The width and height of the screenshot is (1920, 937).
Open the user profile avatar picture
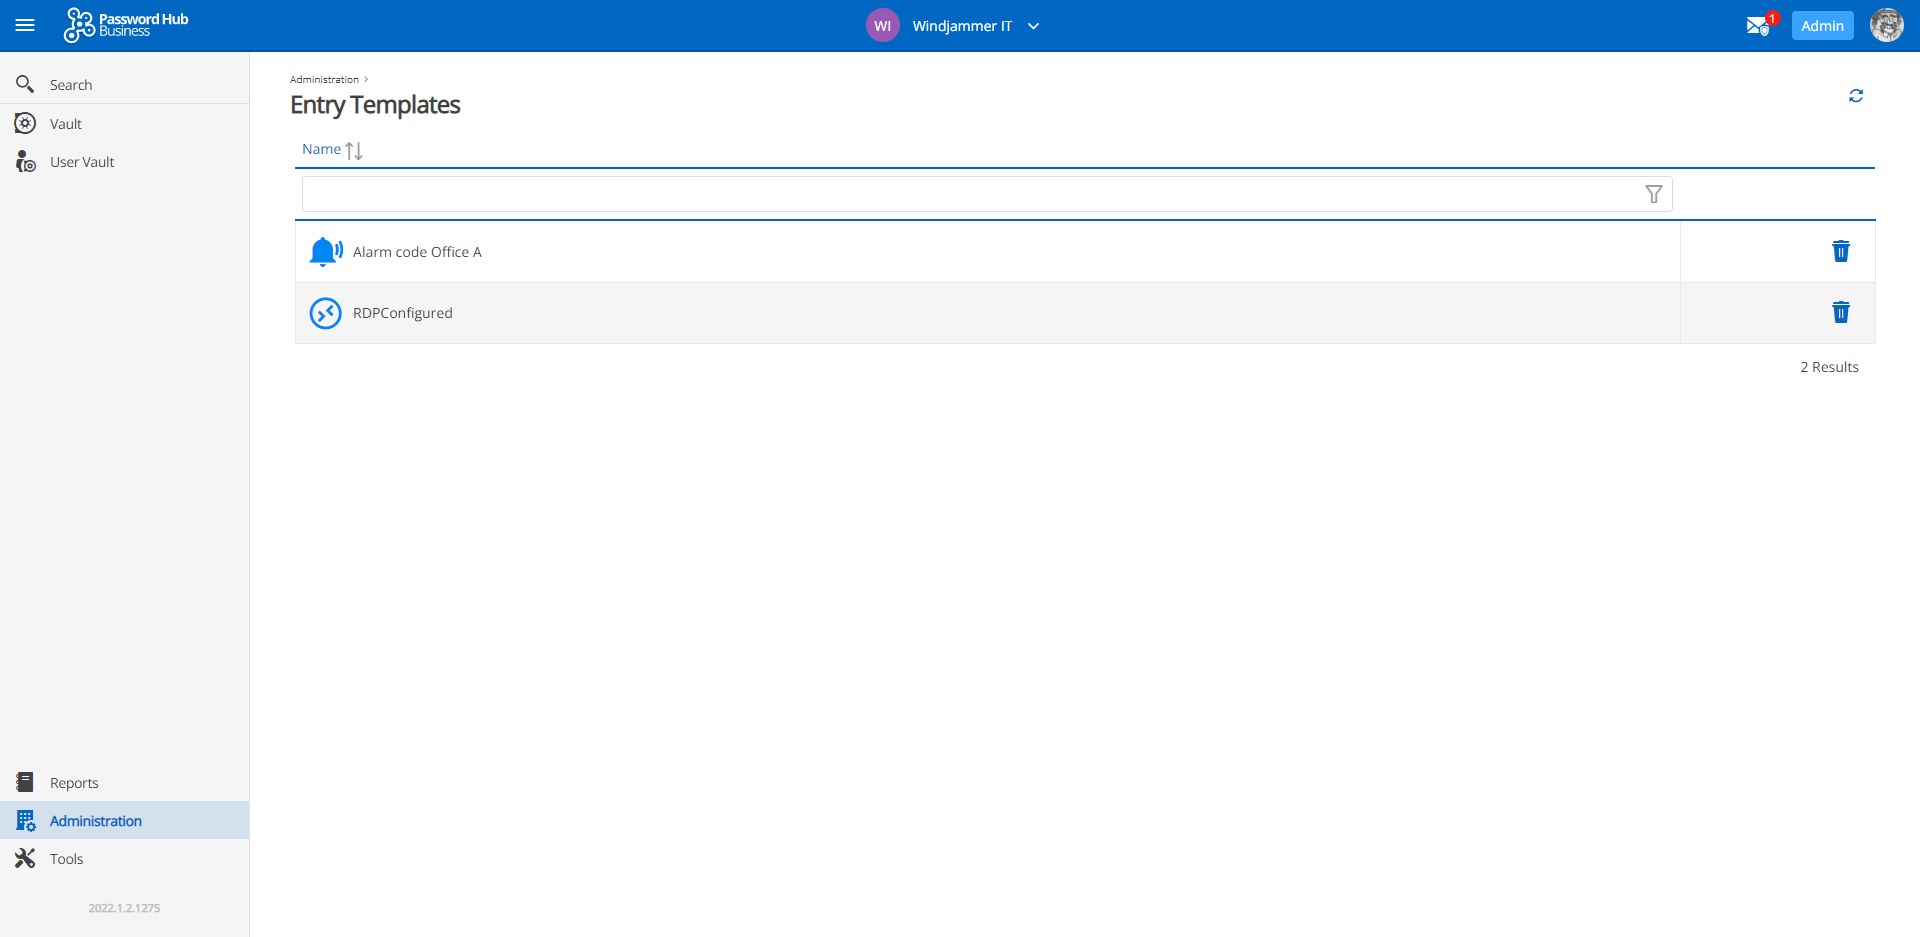click(1888, 25)
